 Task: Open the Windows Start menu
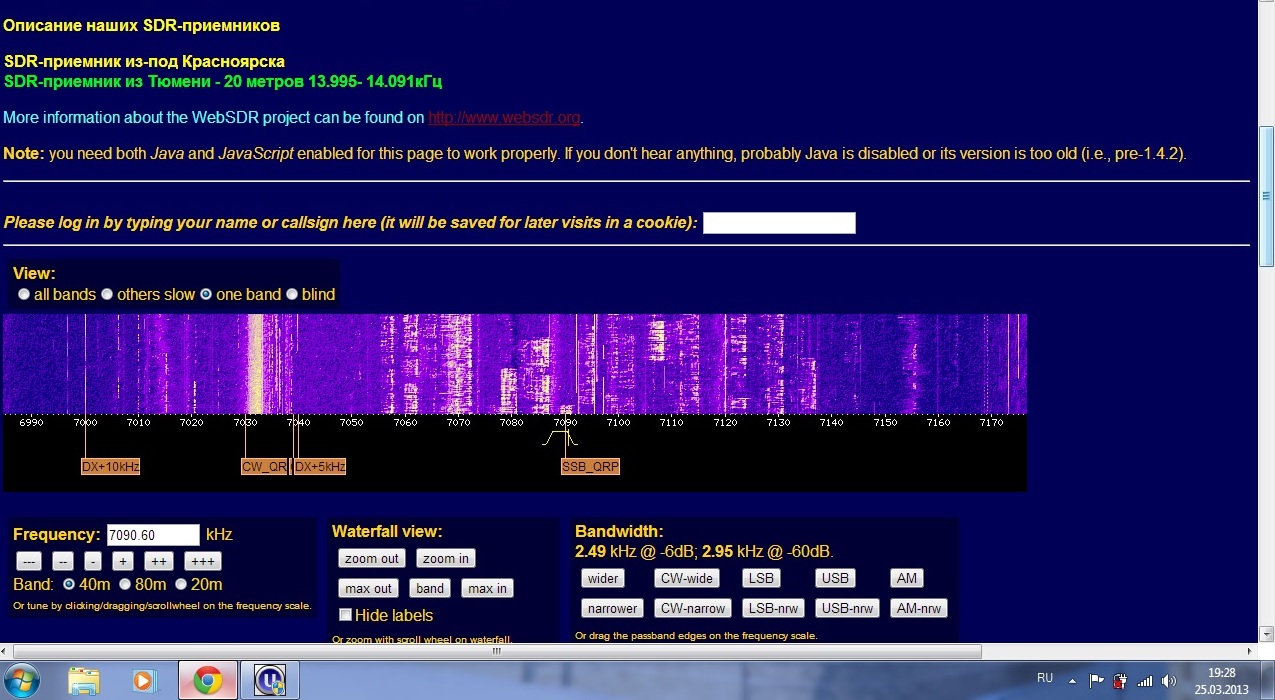tap(23, 680)
